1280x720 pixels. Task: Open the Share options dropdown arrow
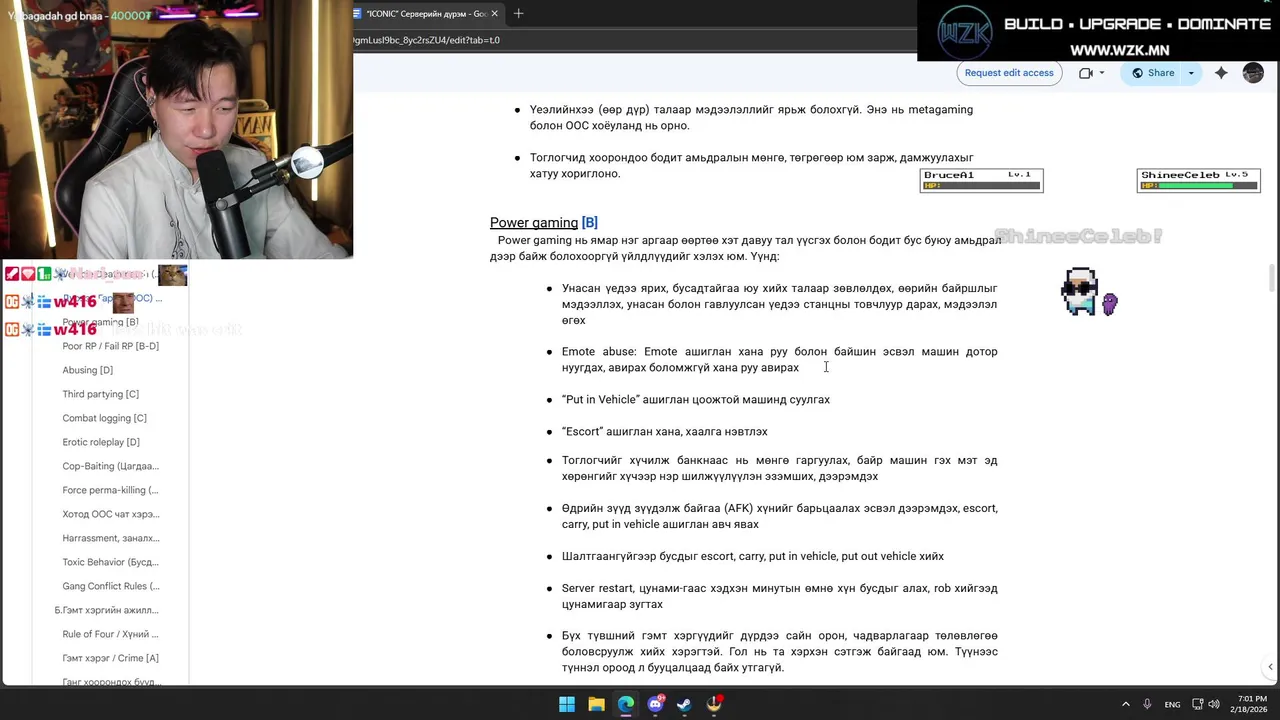(x=1191, y=73)
